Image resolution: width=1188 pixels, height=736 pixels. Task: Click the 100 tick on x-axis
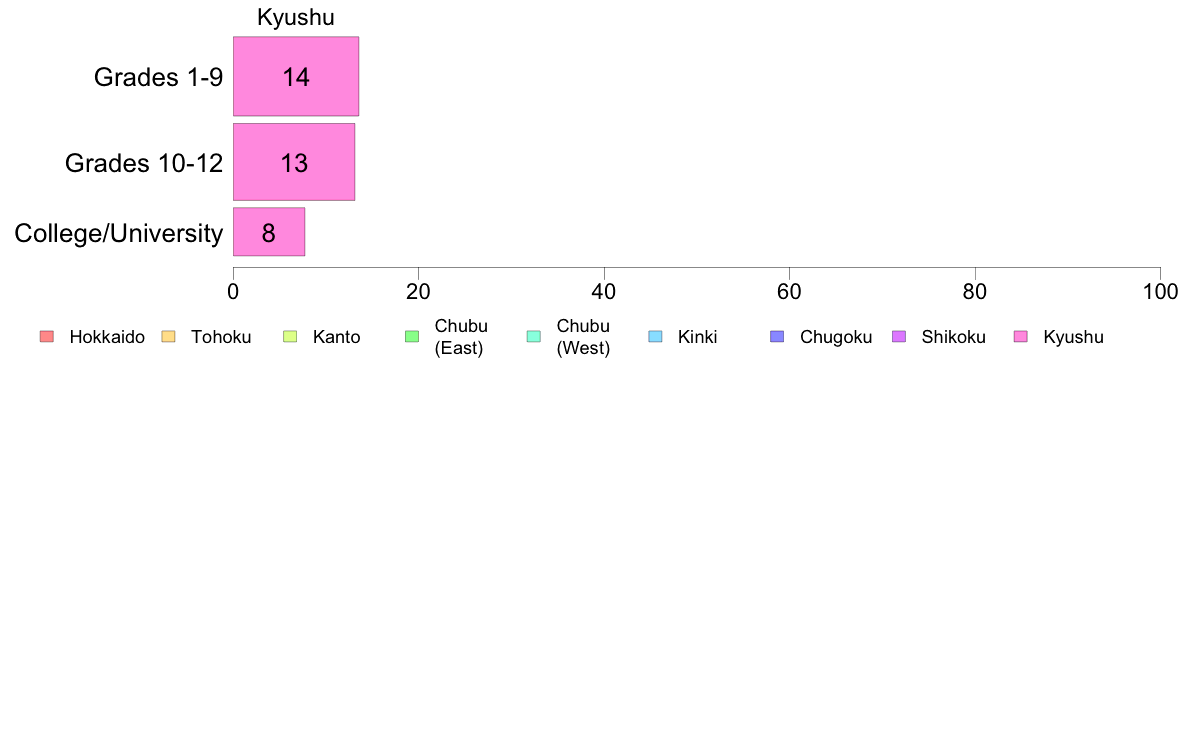(1160, 292)
